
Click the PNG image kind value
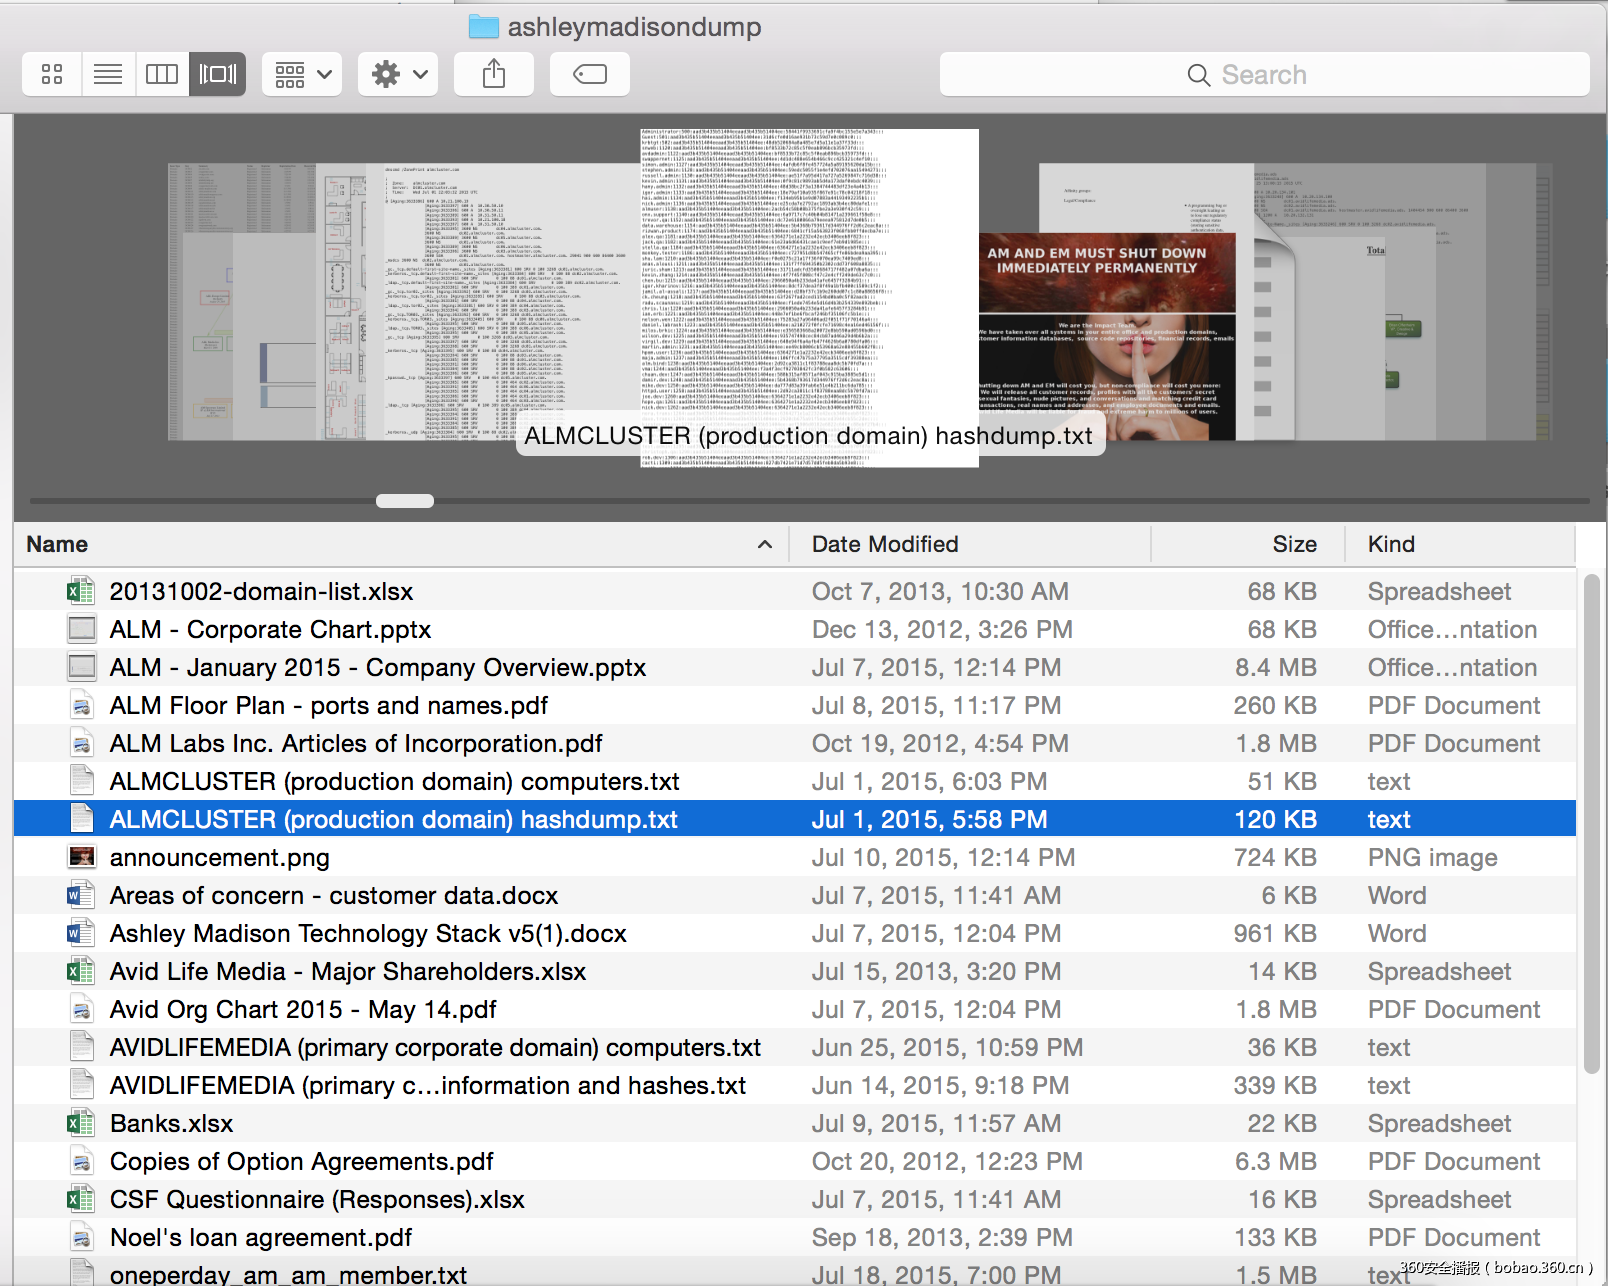(1432, 857)
